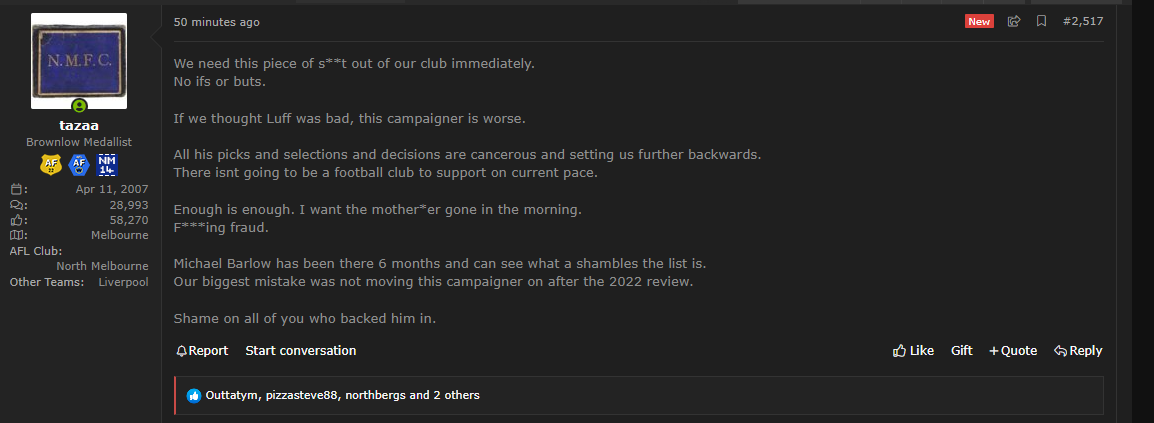Image resolution: width=1154 pixels, height=423 pixels.
Task: Click the '50 minutes ago' timestamp
Action: [x=216, y=22]
